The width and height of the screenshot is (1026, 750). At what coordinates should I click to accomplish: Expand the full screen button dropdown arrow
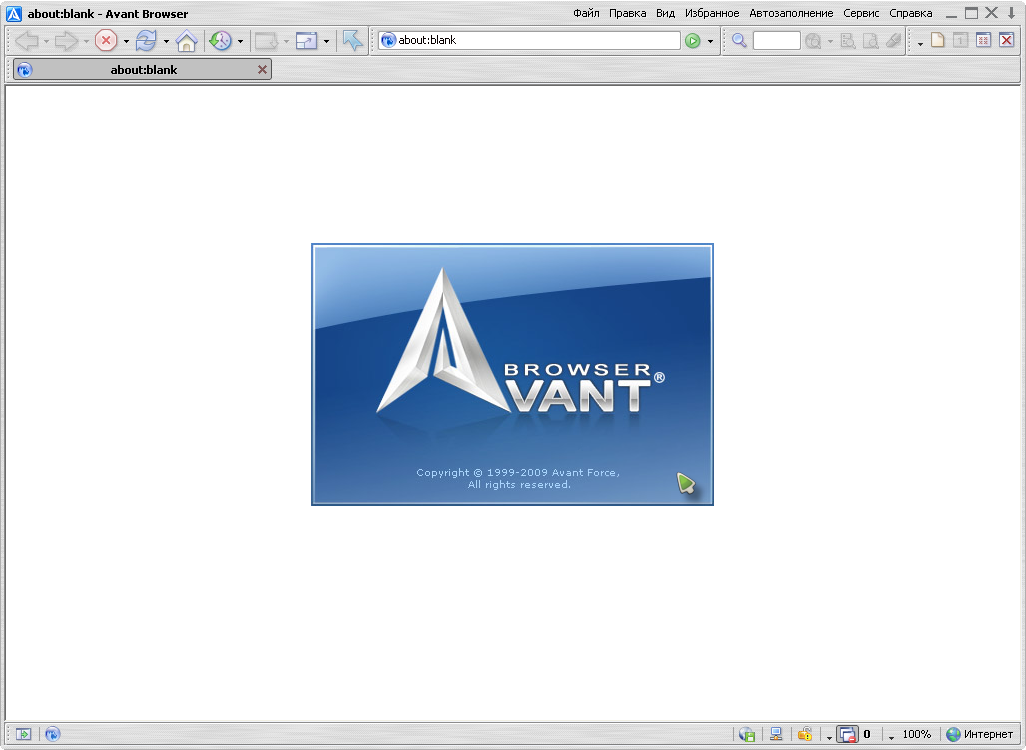[326, 41]
